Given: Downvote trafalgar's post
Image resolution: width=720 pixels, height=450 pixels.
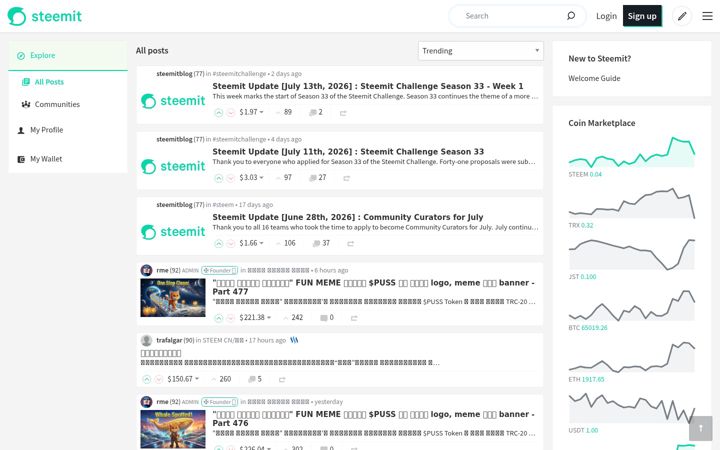Looking at the screenshot, I should click(x=159, y=379).
